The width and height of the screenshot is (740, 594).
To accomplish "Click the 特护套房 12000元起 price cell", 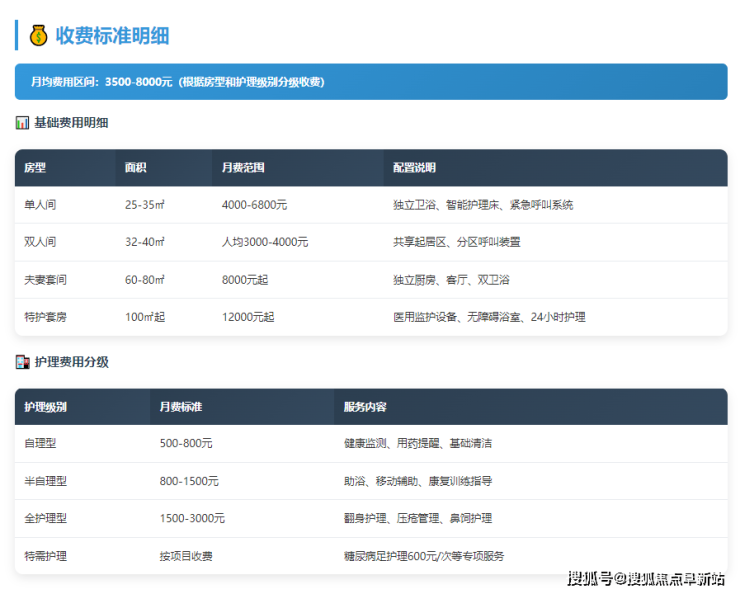I will click(247, 317).
